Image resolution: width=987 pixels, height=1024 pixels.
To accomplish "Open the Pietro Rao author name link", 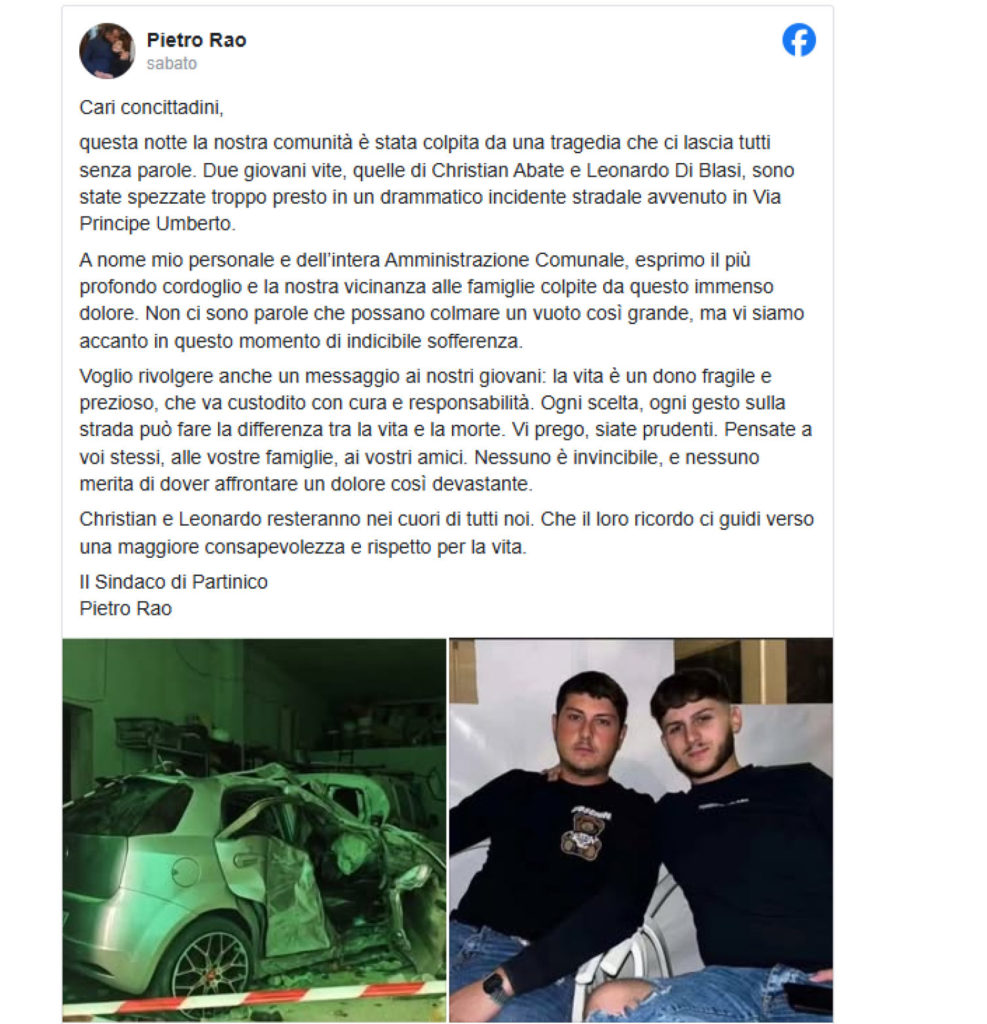I will (x=196, y=40).
